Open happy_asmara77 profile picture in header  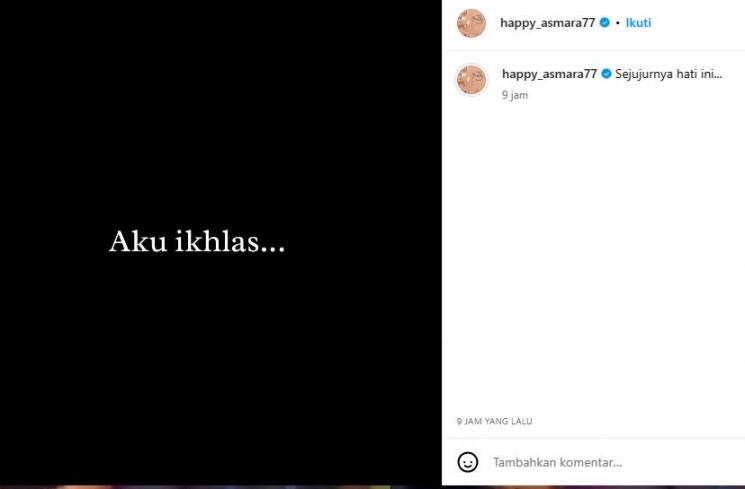[471, 23]
